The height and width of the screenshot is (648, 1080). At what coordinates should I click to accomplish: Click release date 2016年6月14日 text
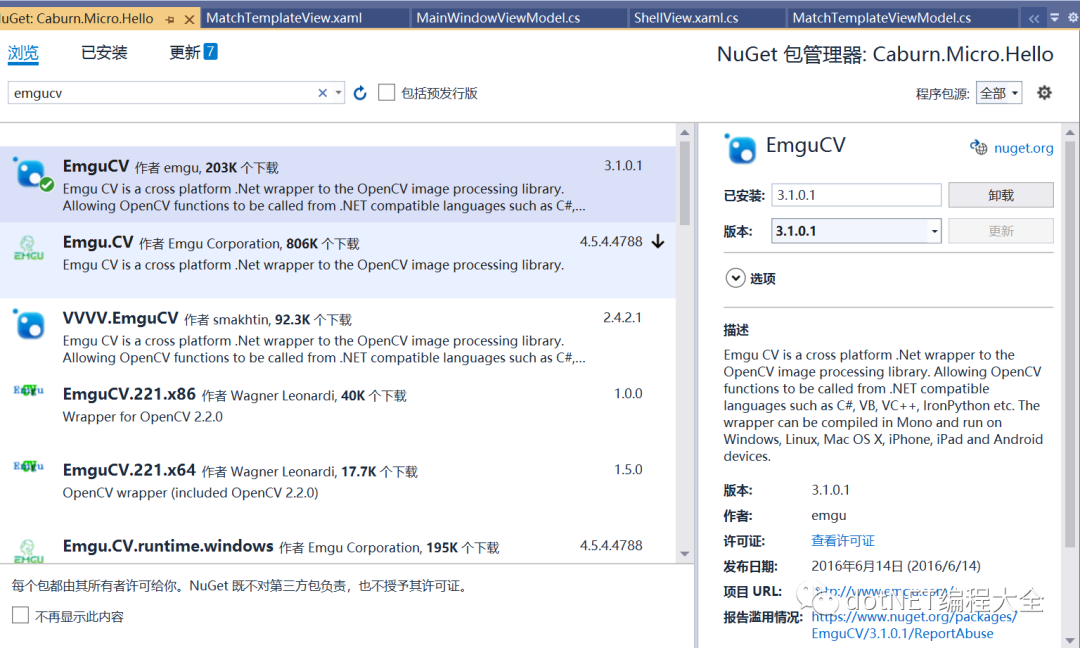tap(896, 566)
